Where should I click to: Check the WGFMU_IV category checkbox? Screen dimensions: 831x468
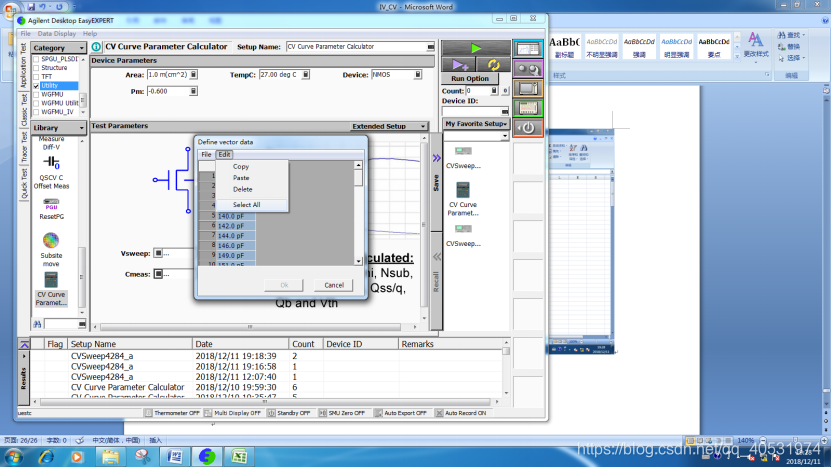pyautogui.click(x=36, y=112)
